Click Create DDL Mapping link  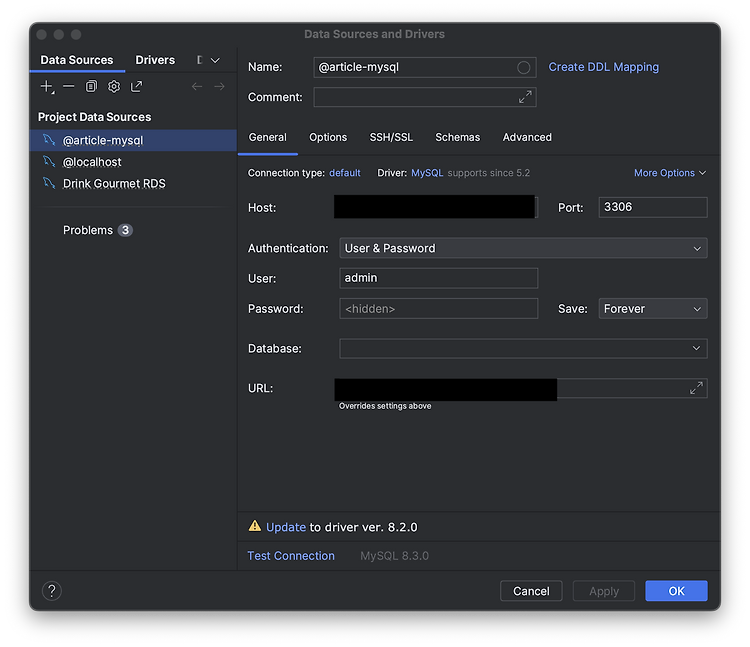tap(604, 67)
